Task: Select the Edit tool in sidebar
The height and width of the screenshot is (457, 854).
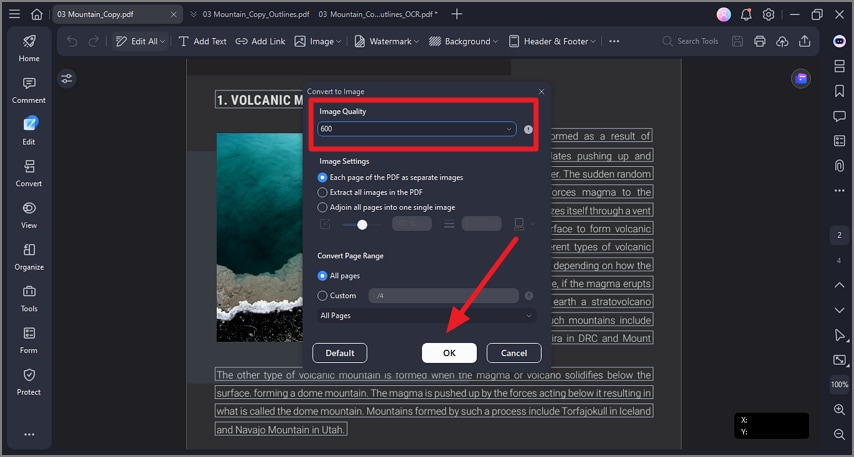Action: coord(29,131)
